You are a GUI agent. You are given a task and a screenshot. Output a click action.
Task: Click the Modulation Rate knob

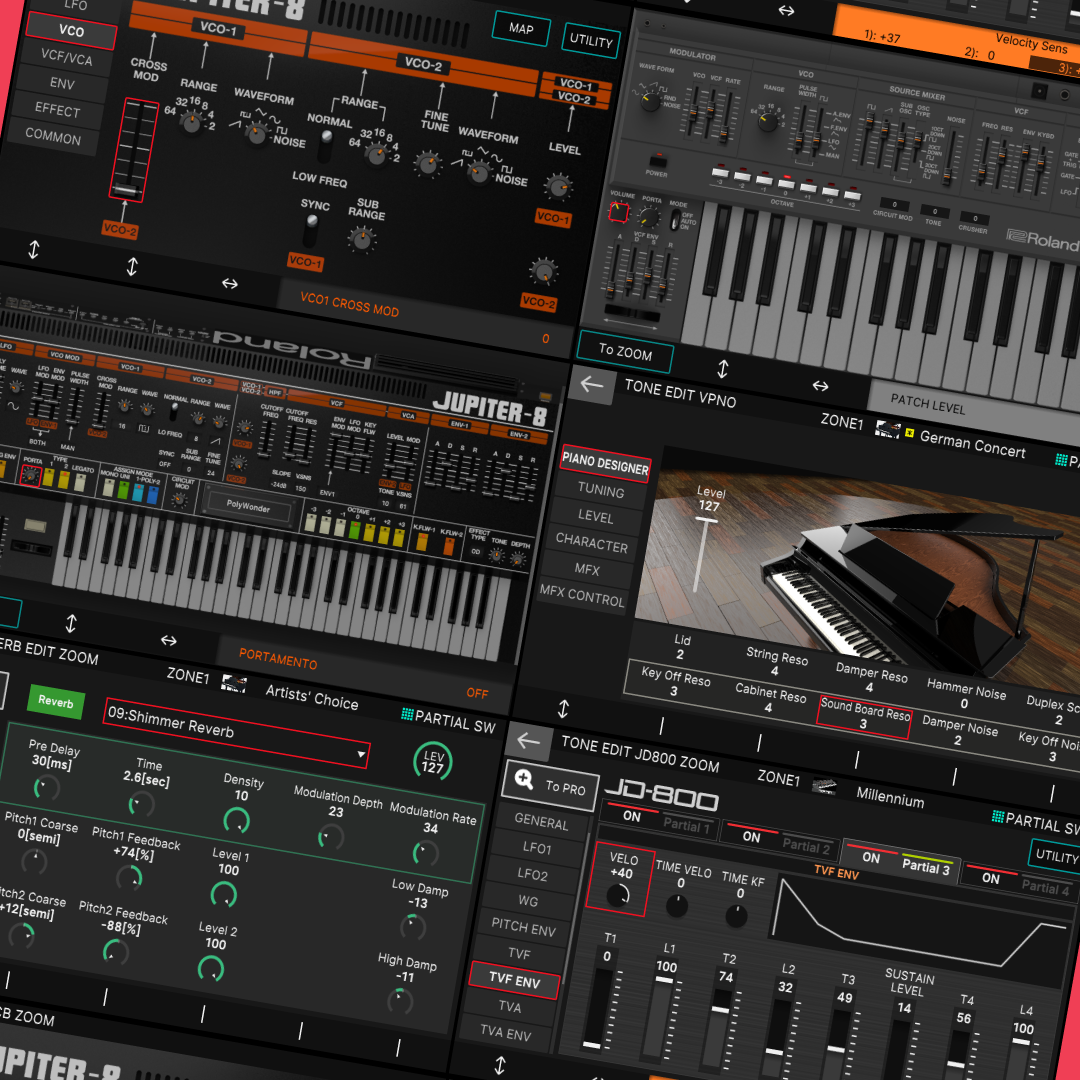coord(425,853)
